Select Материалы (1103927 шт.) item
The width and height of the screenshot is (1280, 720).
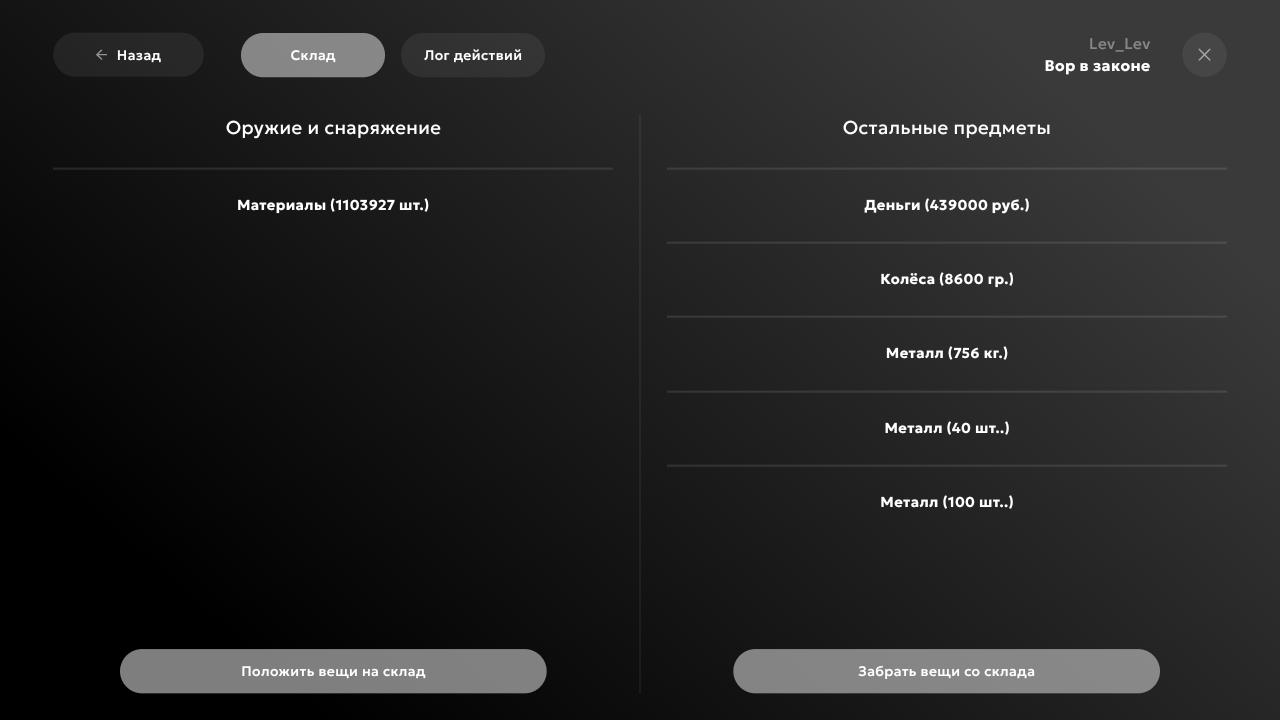(333, 205)
